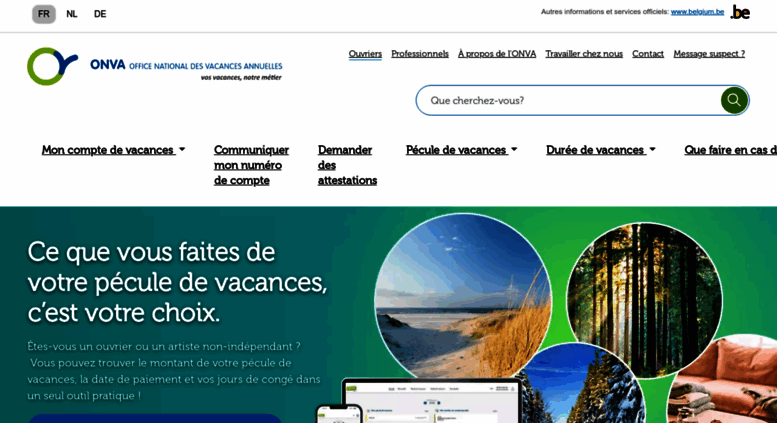Switch language to FR

pyautogui.click(x=44, y=14)
